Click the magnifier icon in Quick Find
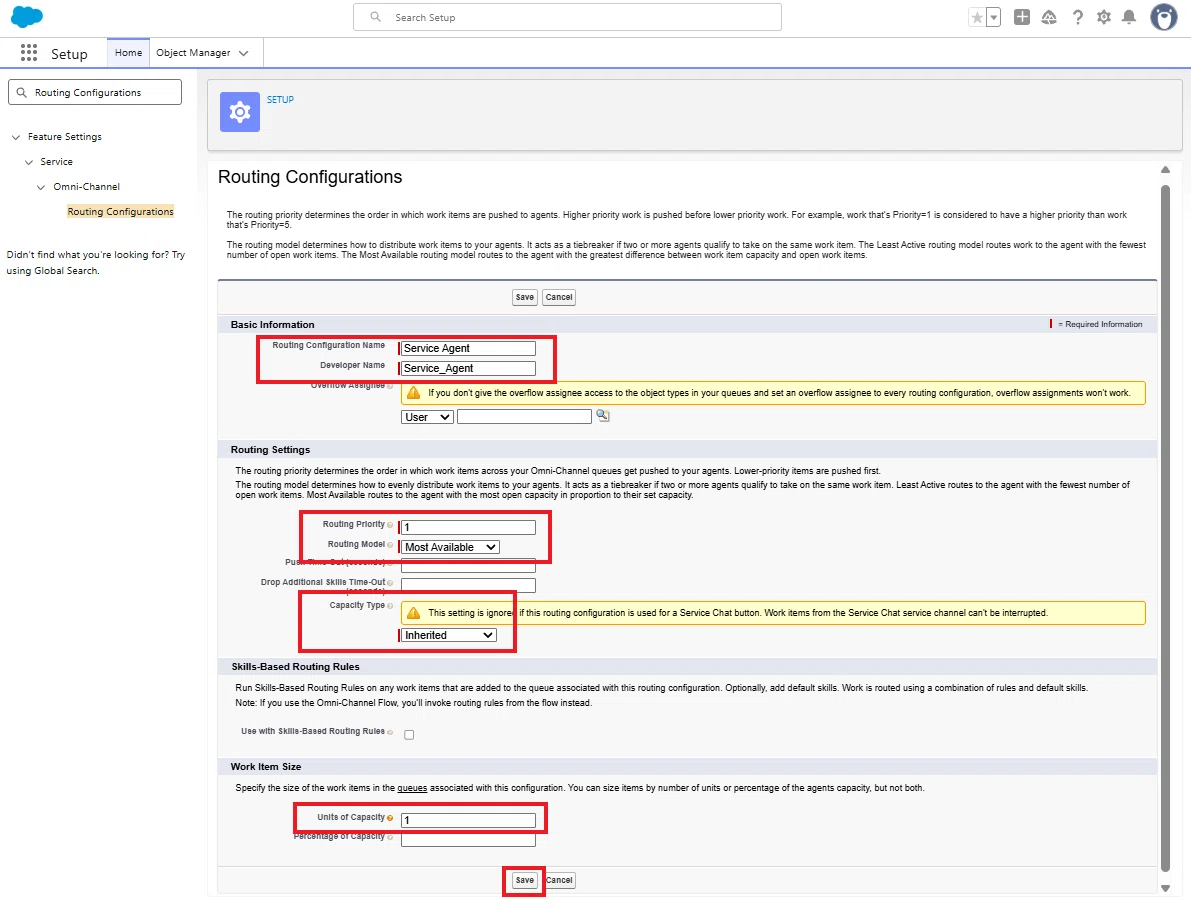The width and height of the screenshot is (1191, 904). (21, 93)
